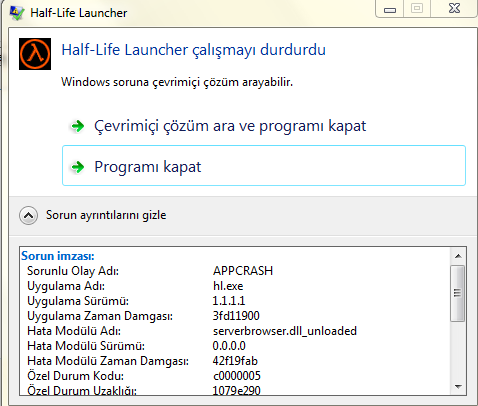The height and width of the screenshot is (406, 478).
Task: Click green arrow beside Çevrimiçi çözüm ara
Action: [x=78, y=126]
